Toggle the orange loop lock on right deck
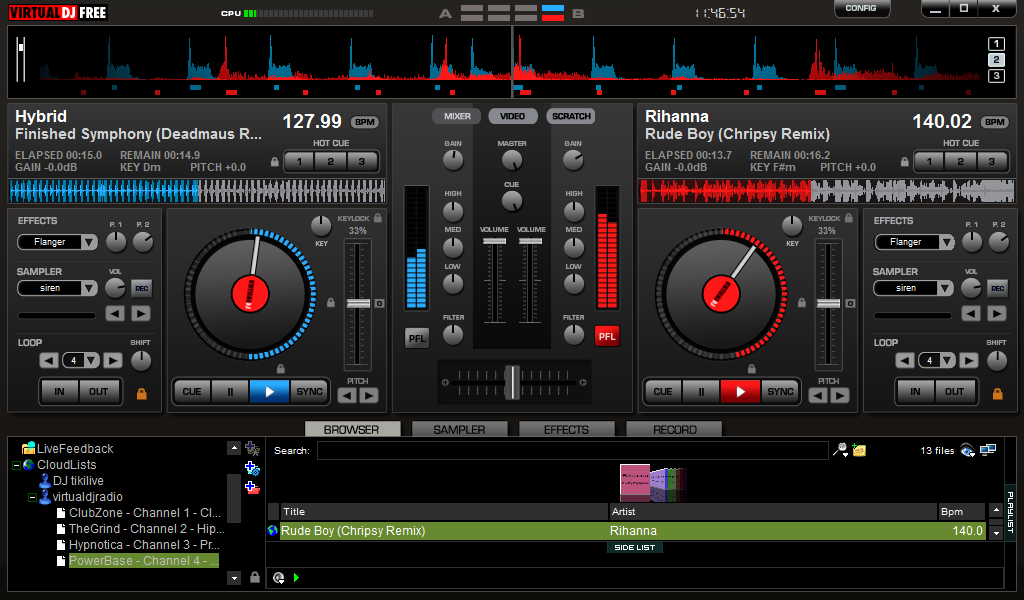The width and height of the screenshot is (1024, 600). pos(997,394)
